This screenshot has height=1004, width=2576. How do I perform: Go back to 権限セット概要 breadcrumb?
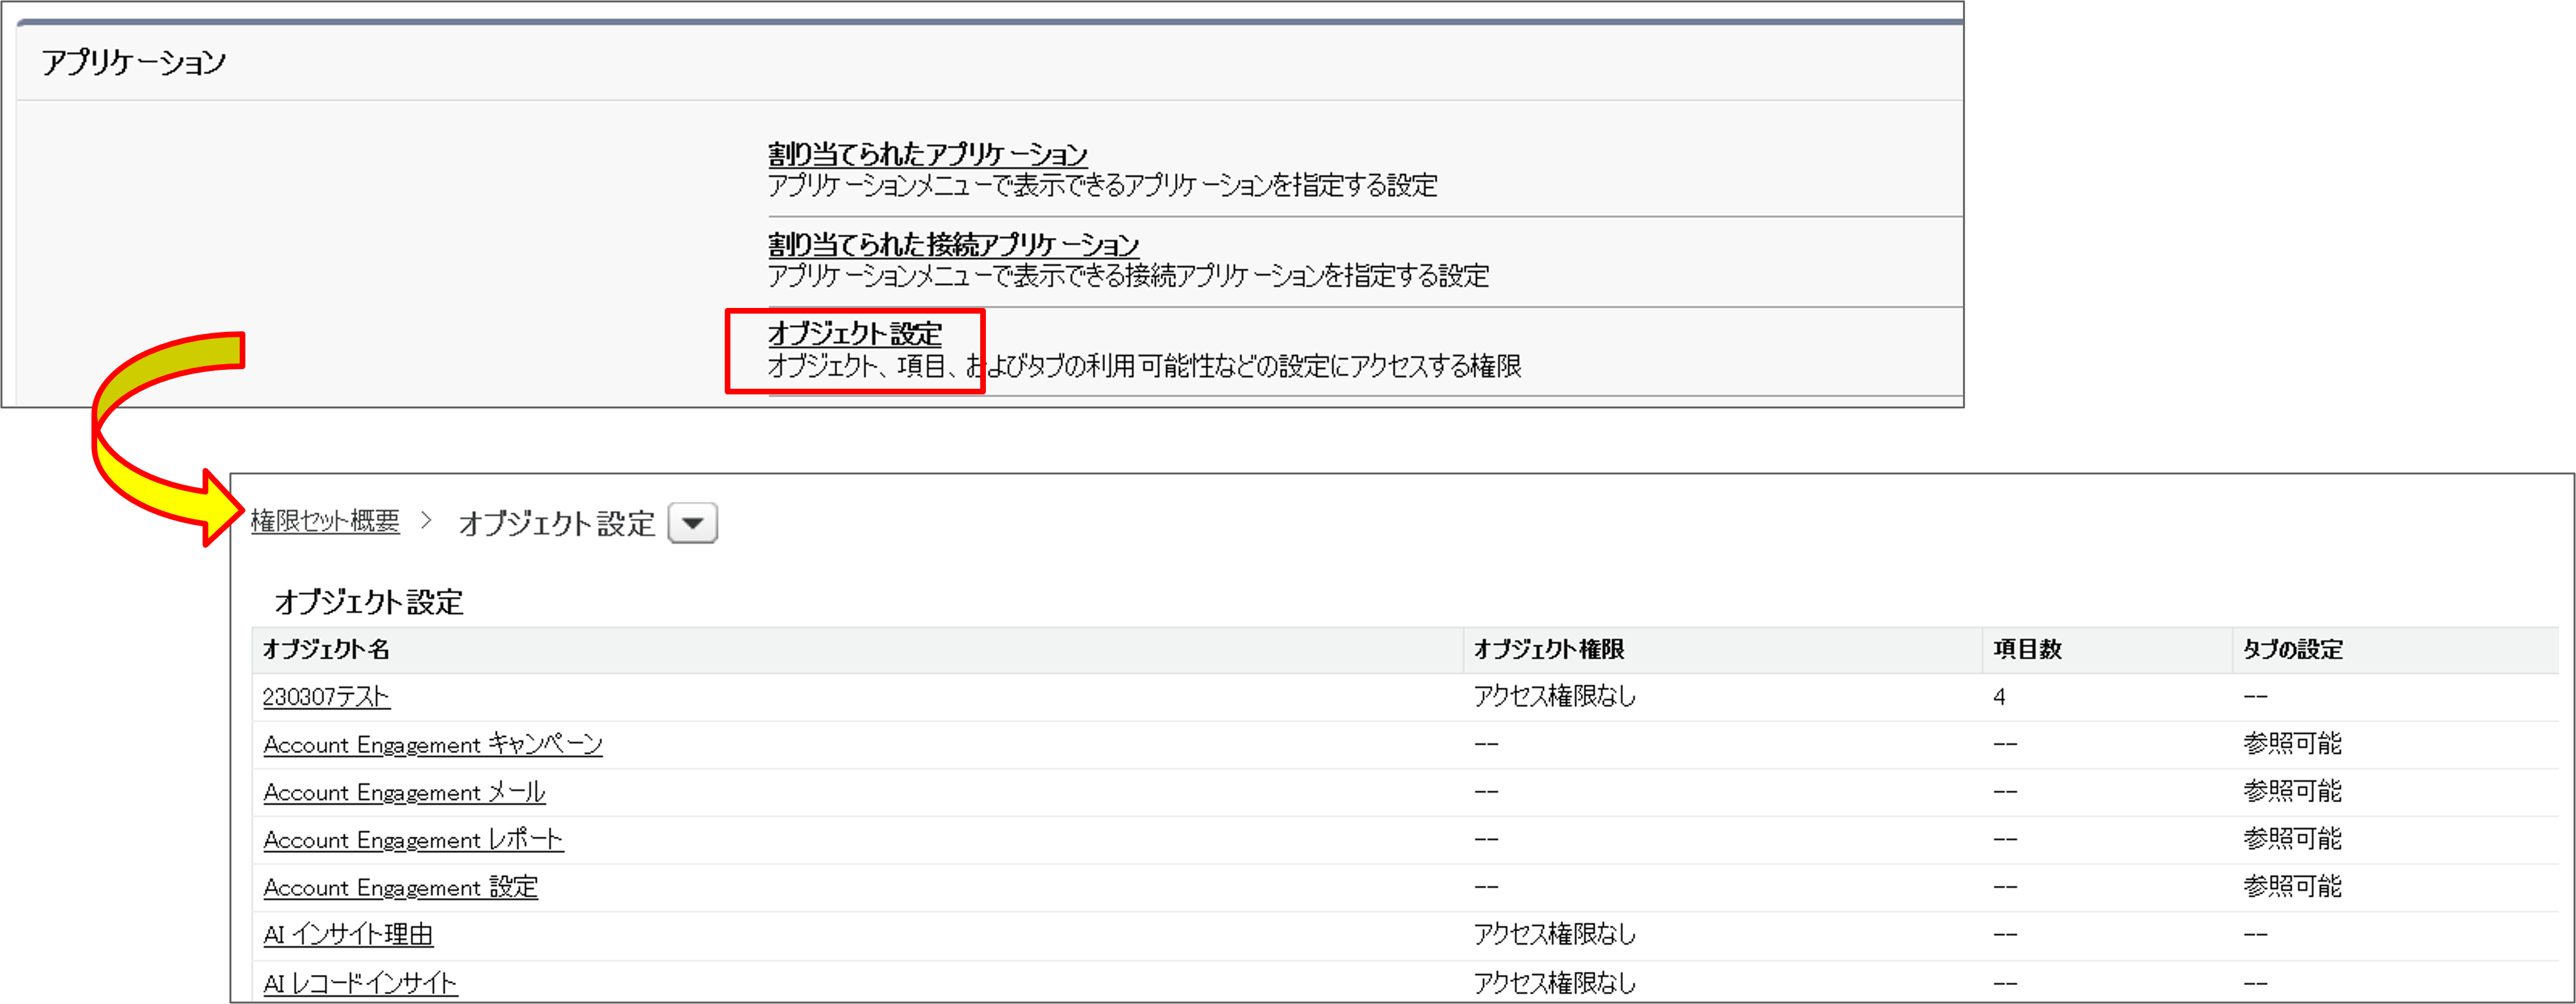[x=325, y=521]
